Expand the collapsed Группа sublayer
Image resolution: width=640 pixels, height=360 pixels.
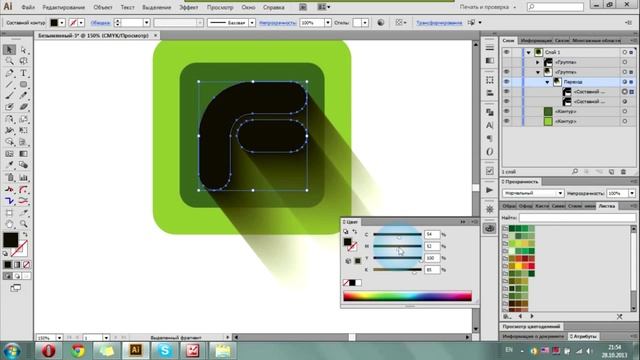[538, 62]
